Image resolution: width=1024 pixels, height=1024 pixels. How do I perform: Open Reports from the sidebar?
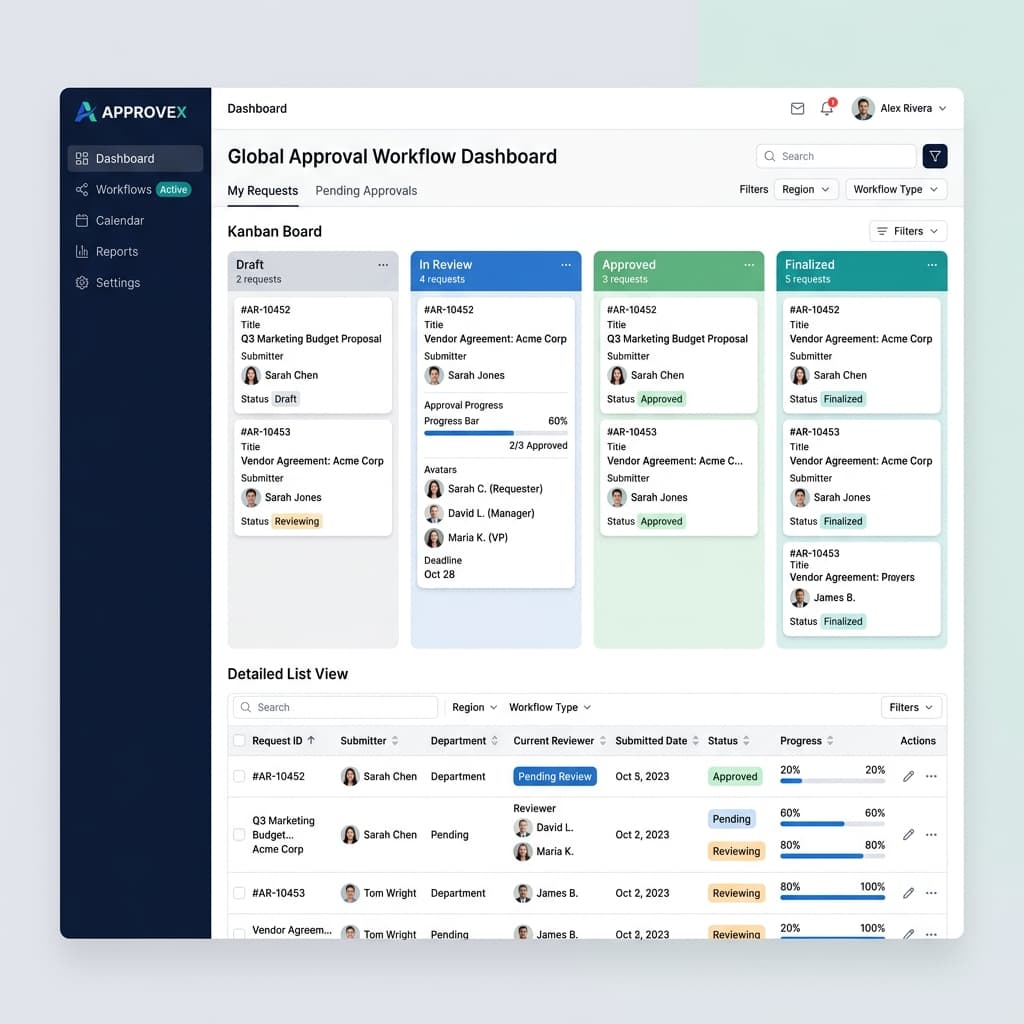pos(135,251)
